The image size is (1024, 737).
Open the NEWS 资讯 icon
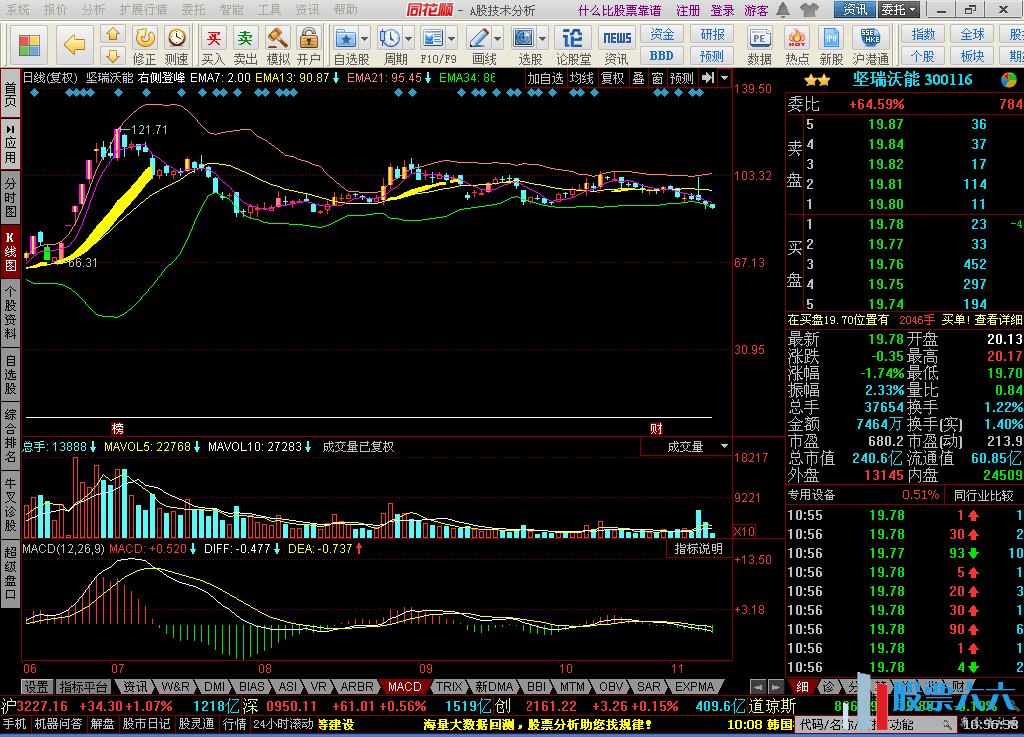point(616,46)
